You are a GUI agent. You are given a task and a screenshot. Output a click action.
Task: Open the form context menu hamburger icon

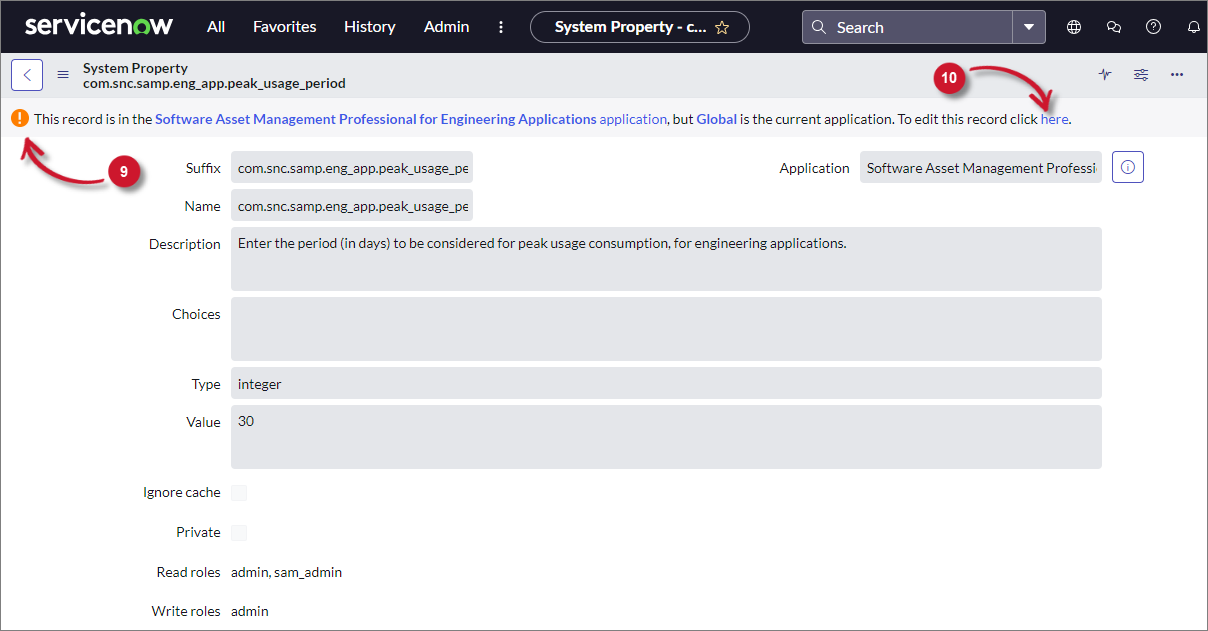point(63,75)
